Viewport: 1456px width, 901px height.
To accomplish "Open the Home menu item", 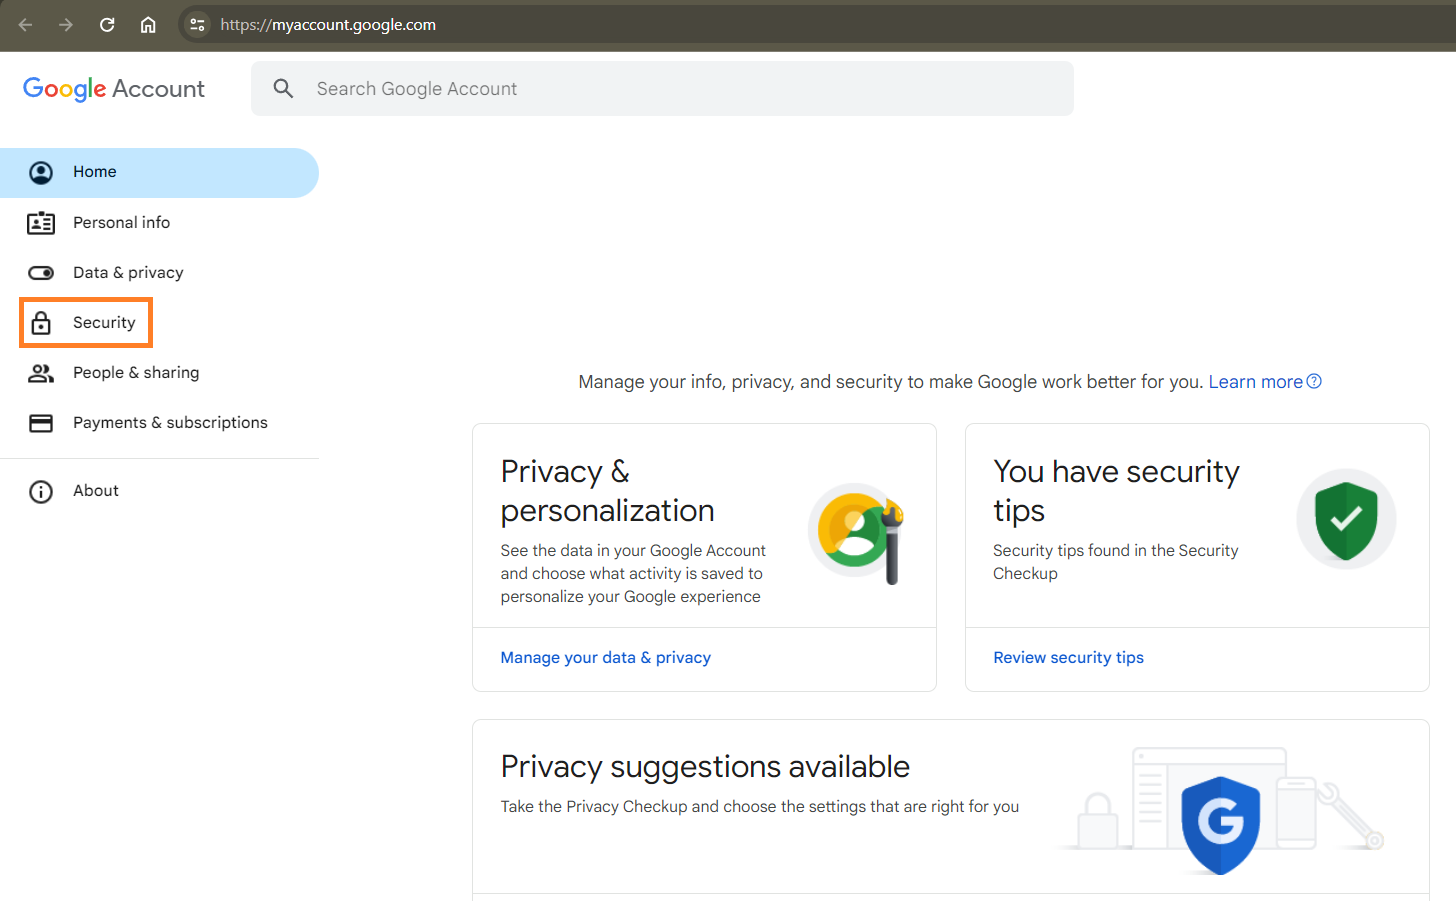I will tap(159, 173).
